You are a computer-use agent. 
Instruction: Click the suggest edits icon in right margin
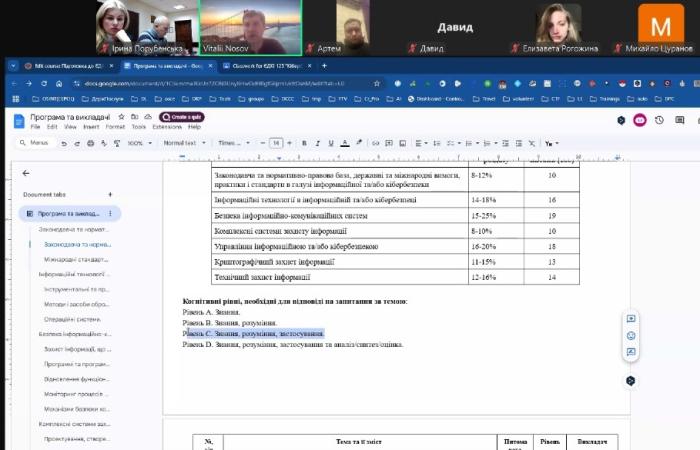click(631, 352)
